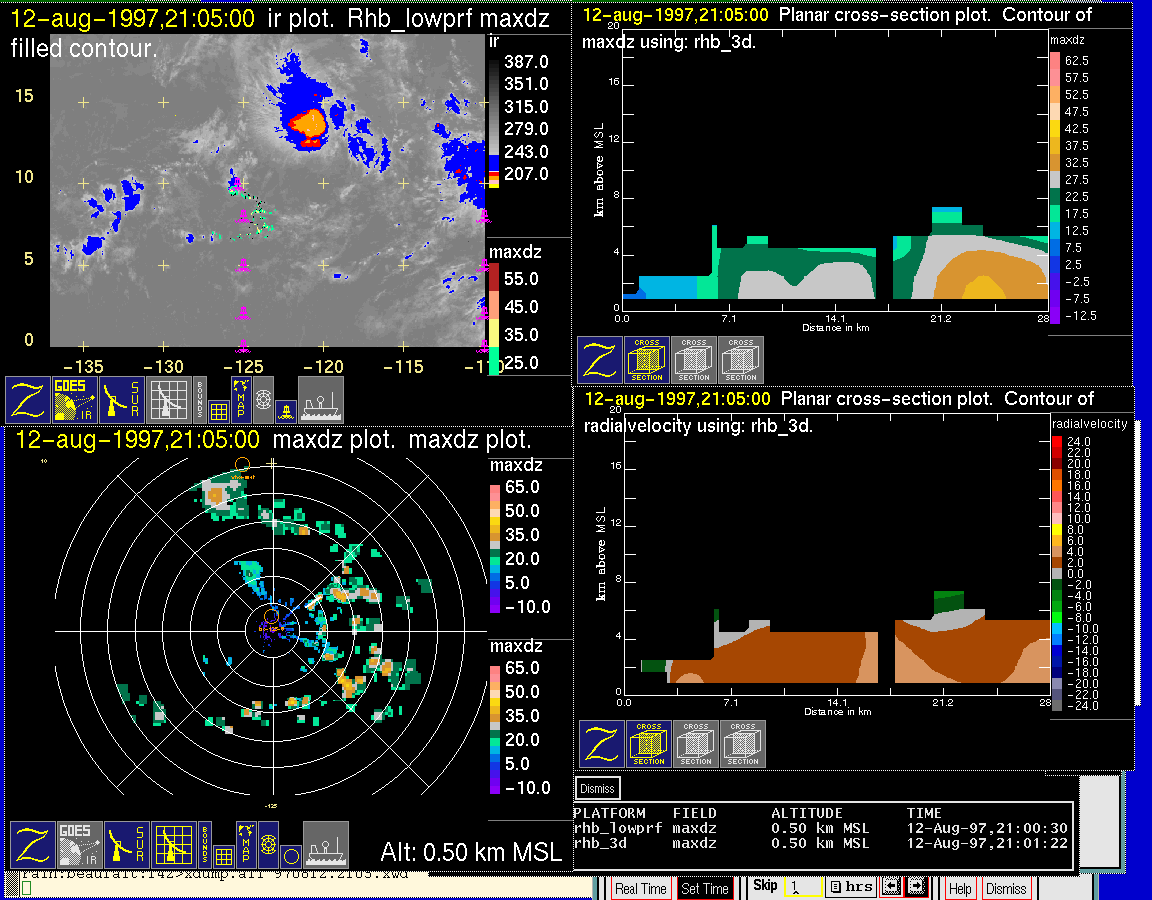Click the buoy icon in top plot toolbar
The height and width of the screenshot is (900, 1152).
(x=286, y=409)
